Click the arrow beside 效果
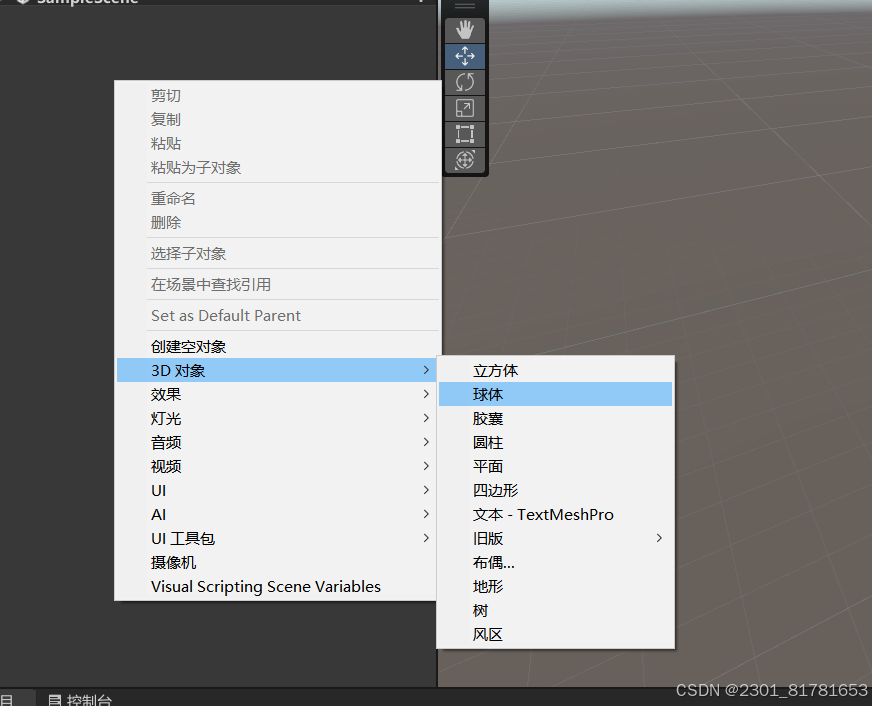872x706 pixels. (x=426, y=394)
